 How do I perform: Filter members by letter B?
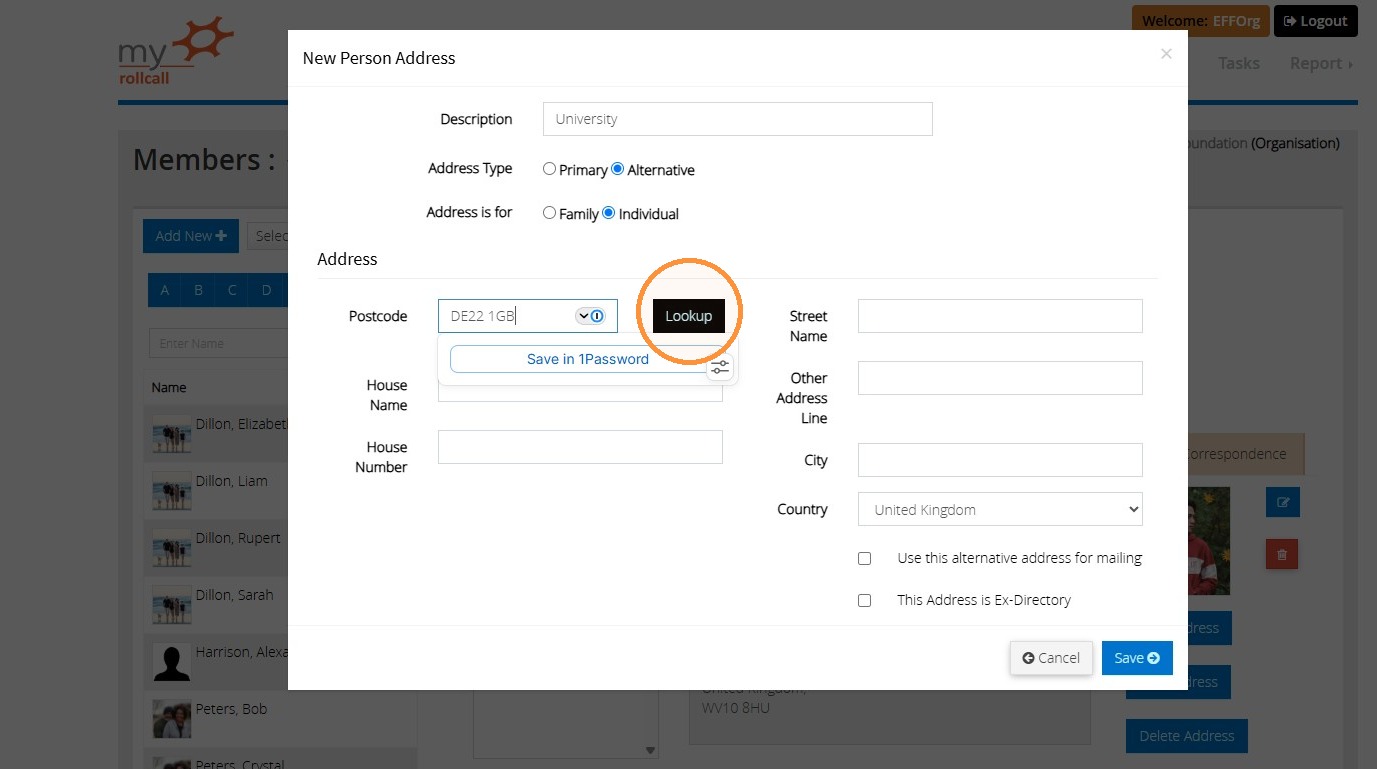point(199,290)
